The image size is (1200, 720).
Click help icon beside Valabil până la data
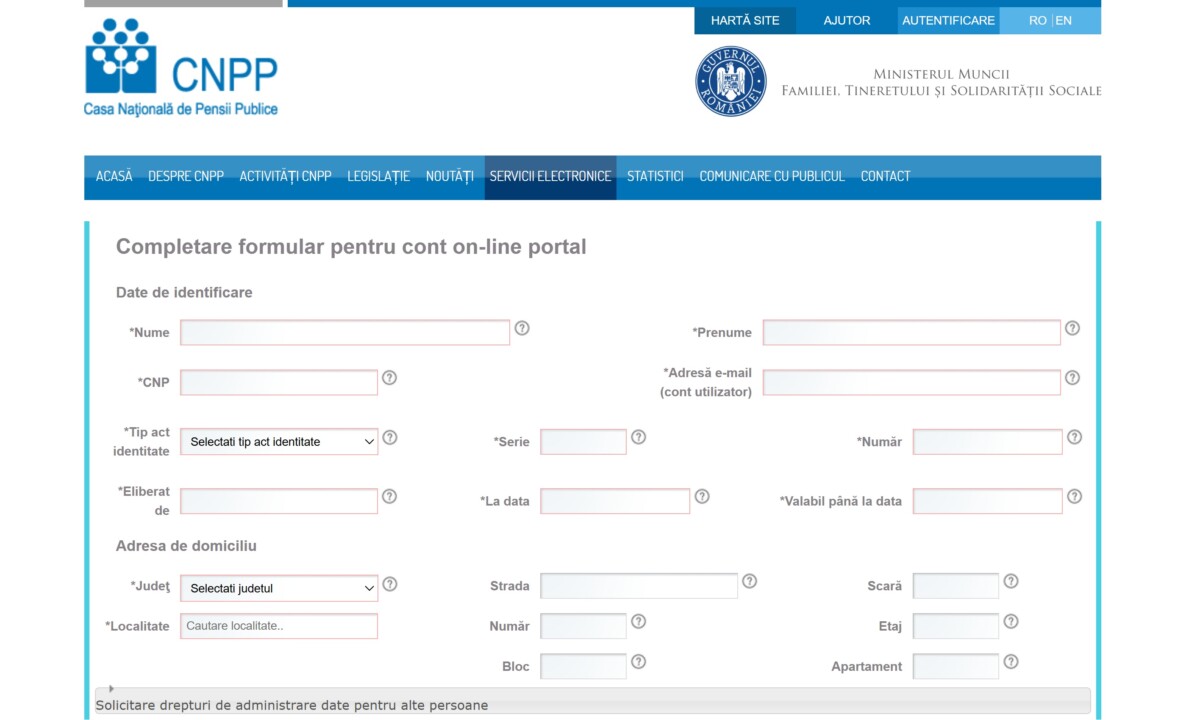(1074, 496)
